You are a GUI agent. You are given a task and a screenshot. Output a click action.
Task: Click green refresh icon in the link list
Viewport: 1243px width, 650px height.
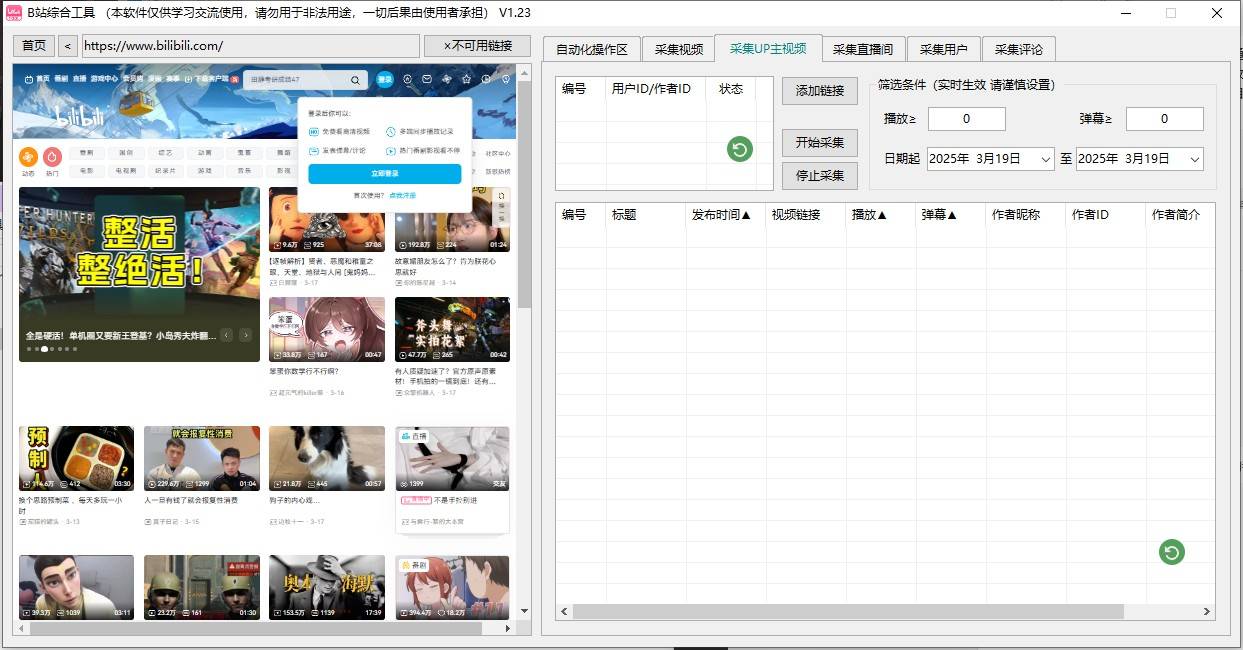[x=739, y=150]
